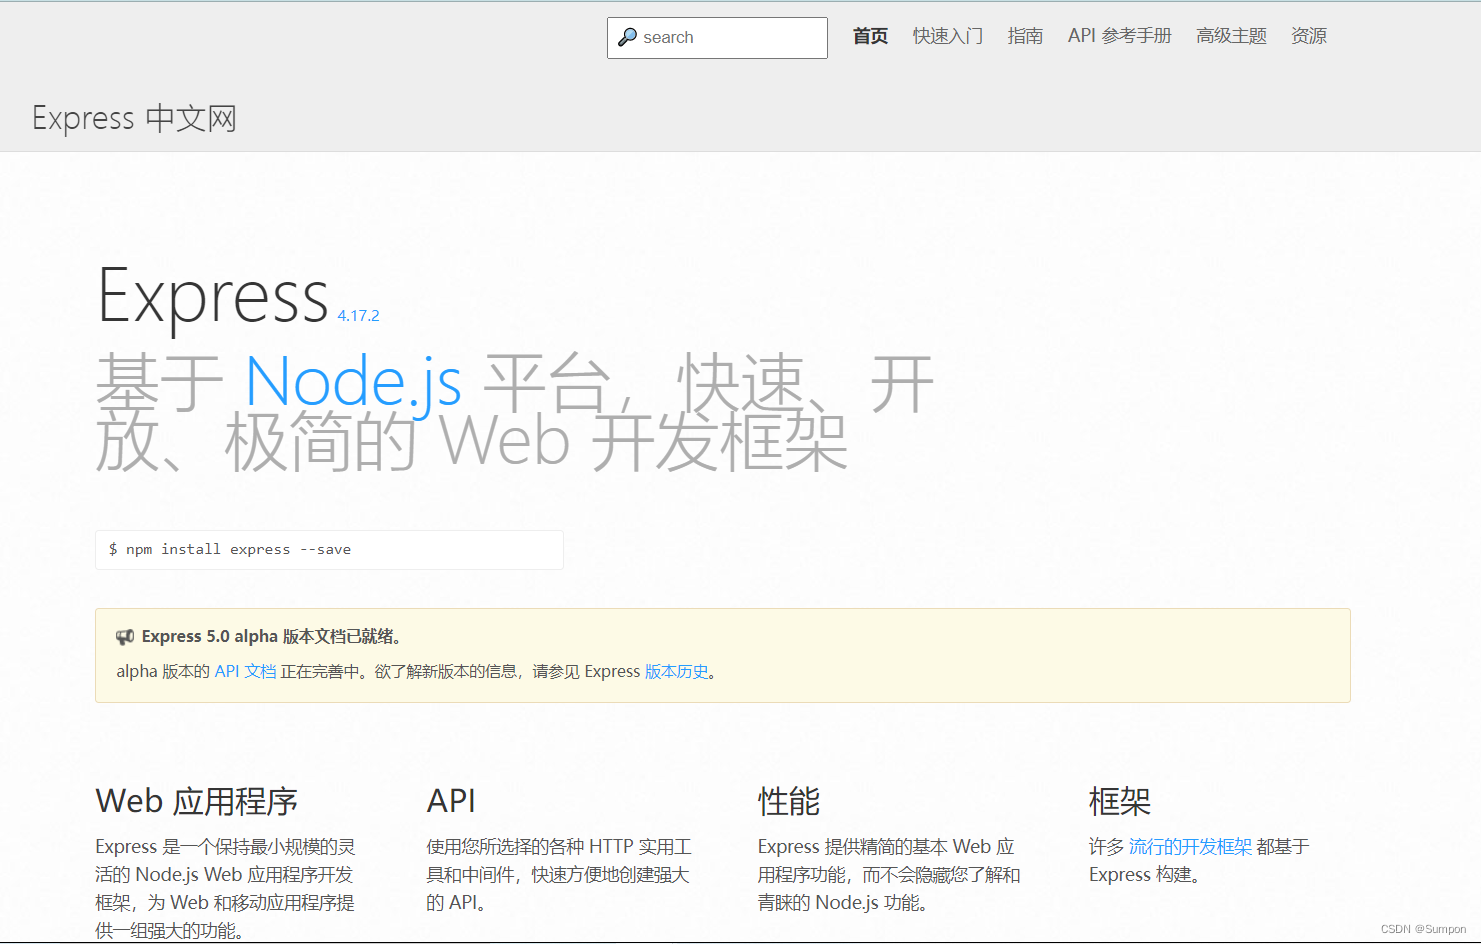This screenshot has height=944, width=1481.
Task: Click the paragraph starting '使用您所选择的各种 HTTP'
Action: (x=558, y=875)
